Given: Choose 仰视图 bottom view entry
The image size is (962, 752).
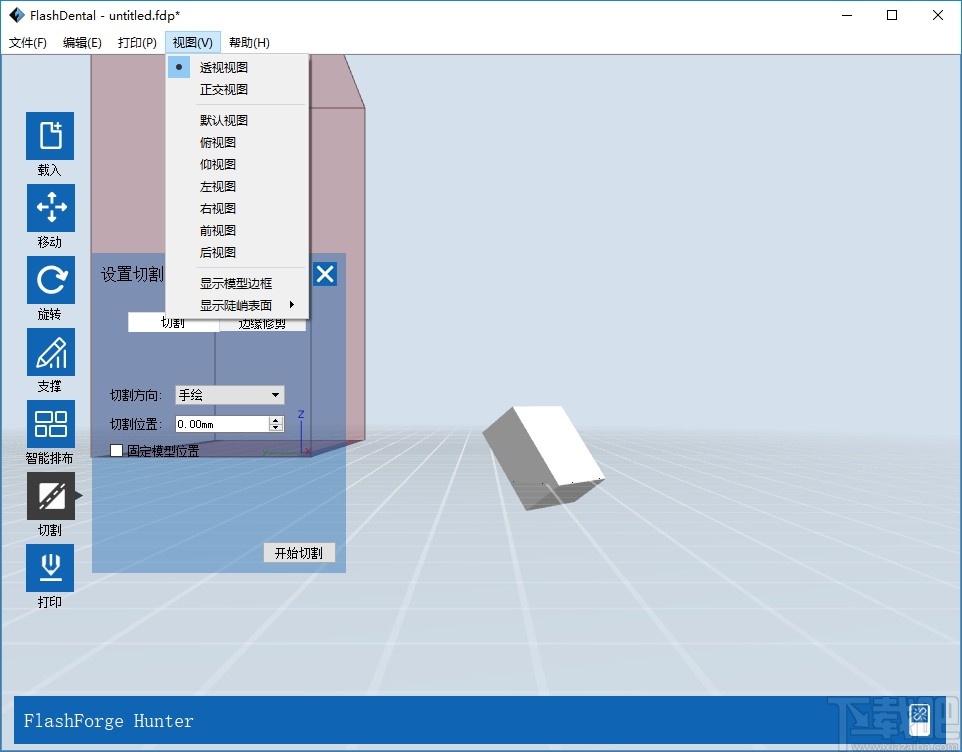Looking at the screenshot, I should (x=237, y=164).
